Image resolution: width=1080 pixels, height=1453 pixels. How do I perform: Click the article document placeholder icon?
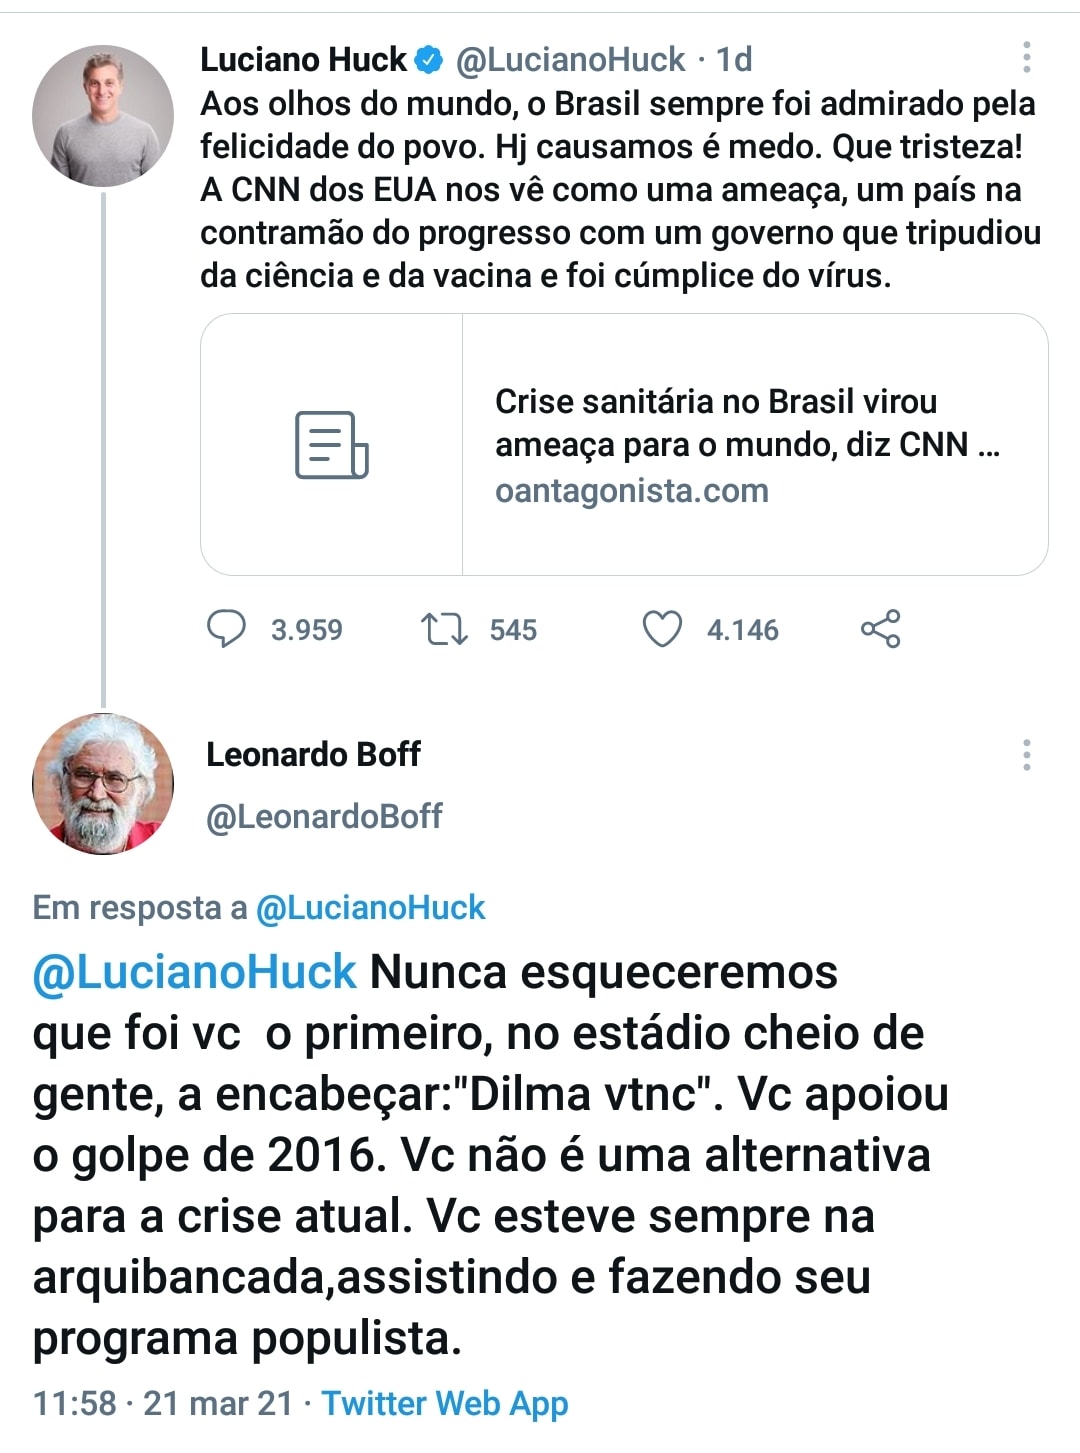331,445
